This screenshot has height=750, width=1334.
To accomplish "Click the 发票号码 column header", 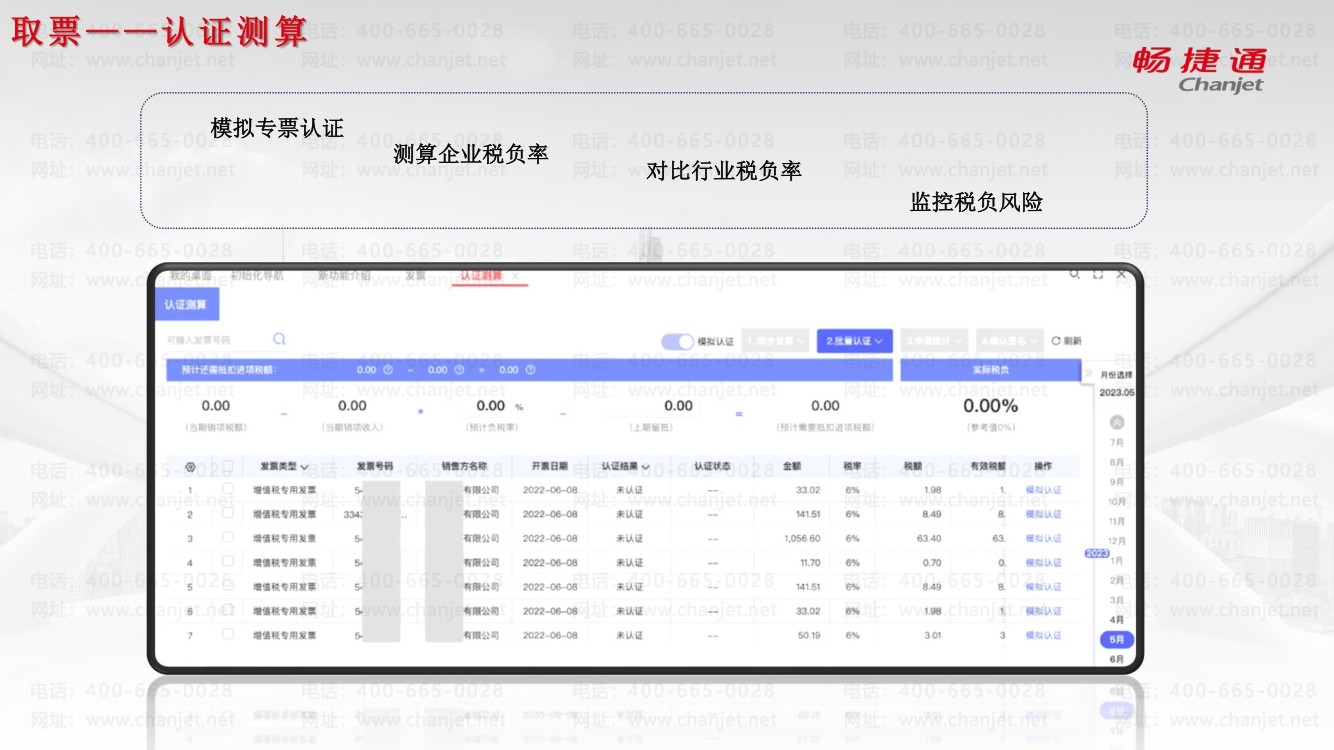I will pos(375,466).
